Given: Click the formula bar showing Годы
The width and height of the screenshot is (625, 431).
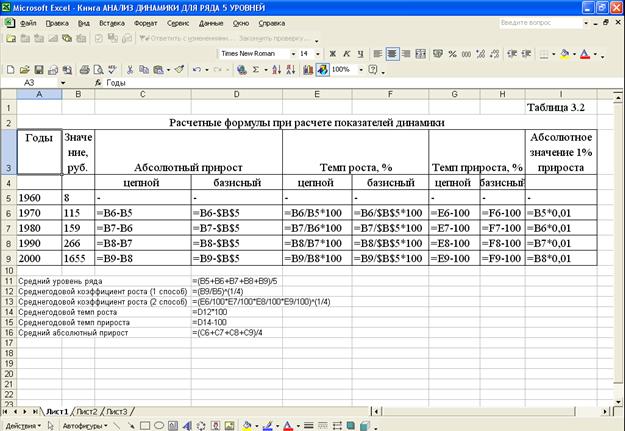Looking at the screenshot, I should pyautogui.click(x=359, y=83).
